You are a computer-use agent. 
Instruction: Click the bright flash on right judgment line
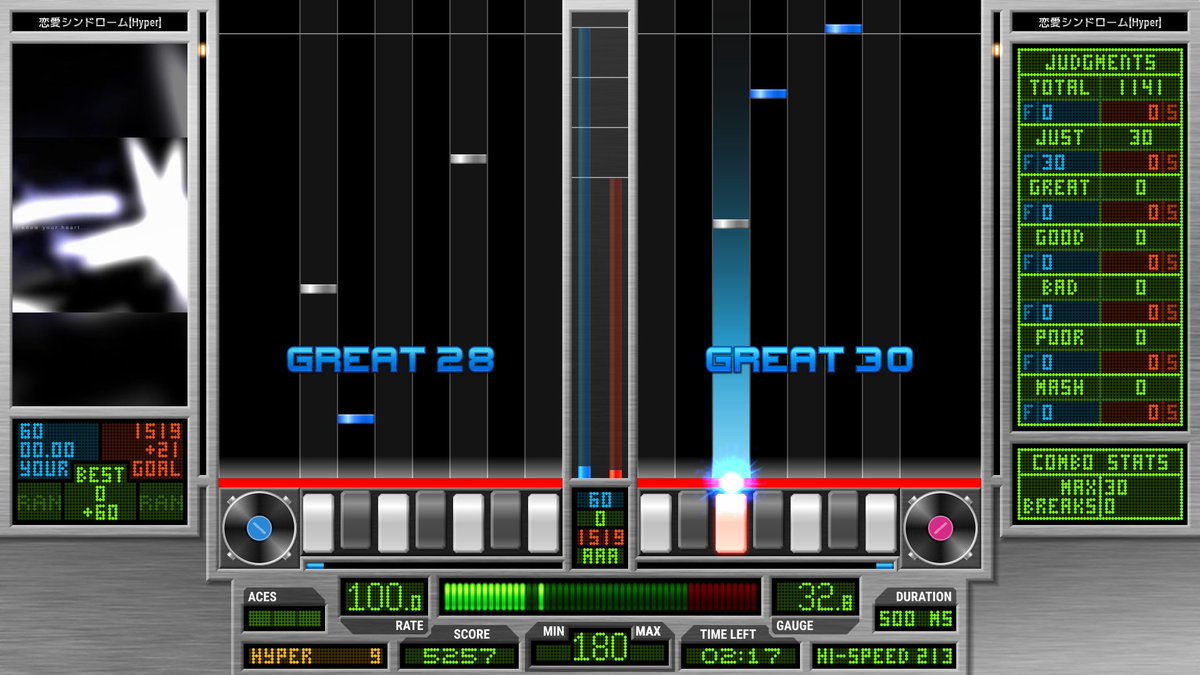[731, 482]
